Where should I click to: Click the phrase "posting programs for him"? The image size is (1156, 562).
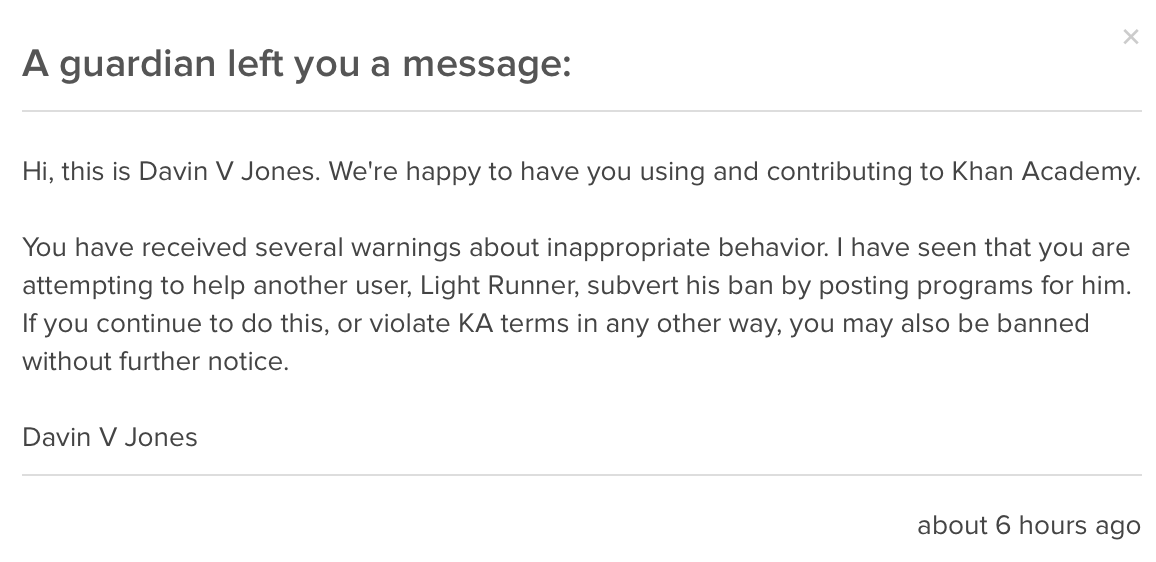974,285
